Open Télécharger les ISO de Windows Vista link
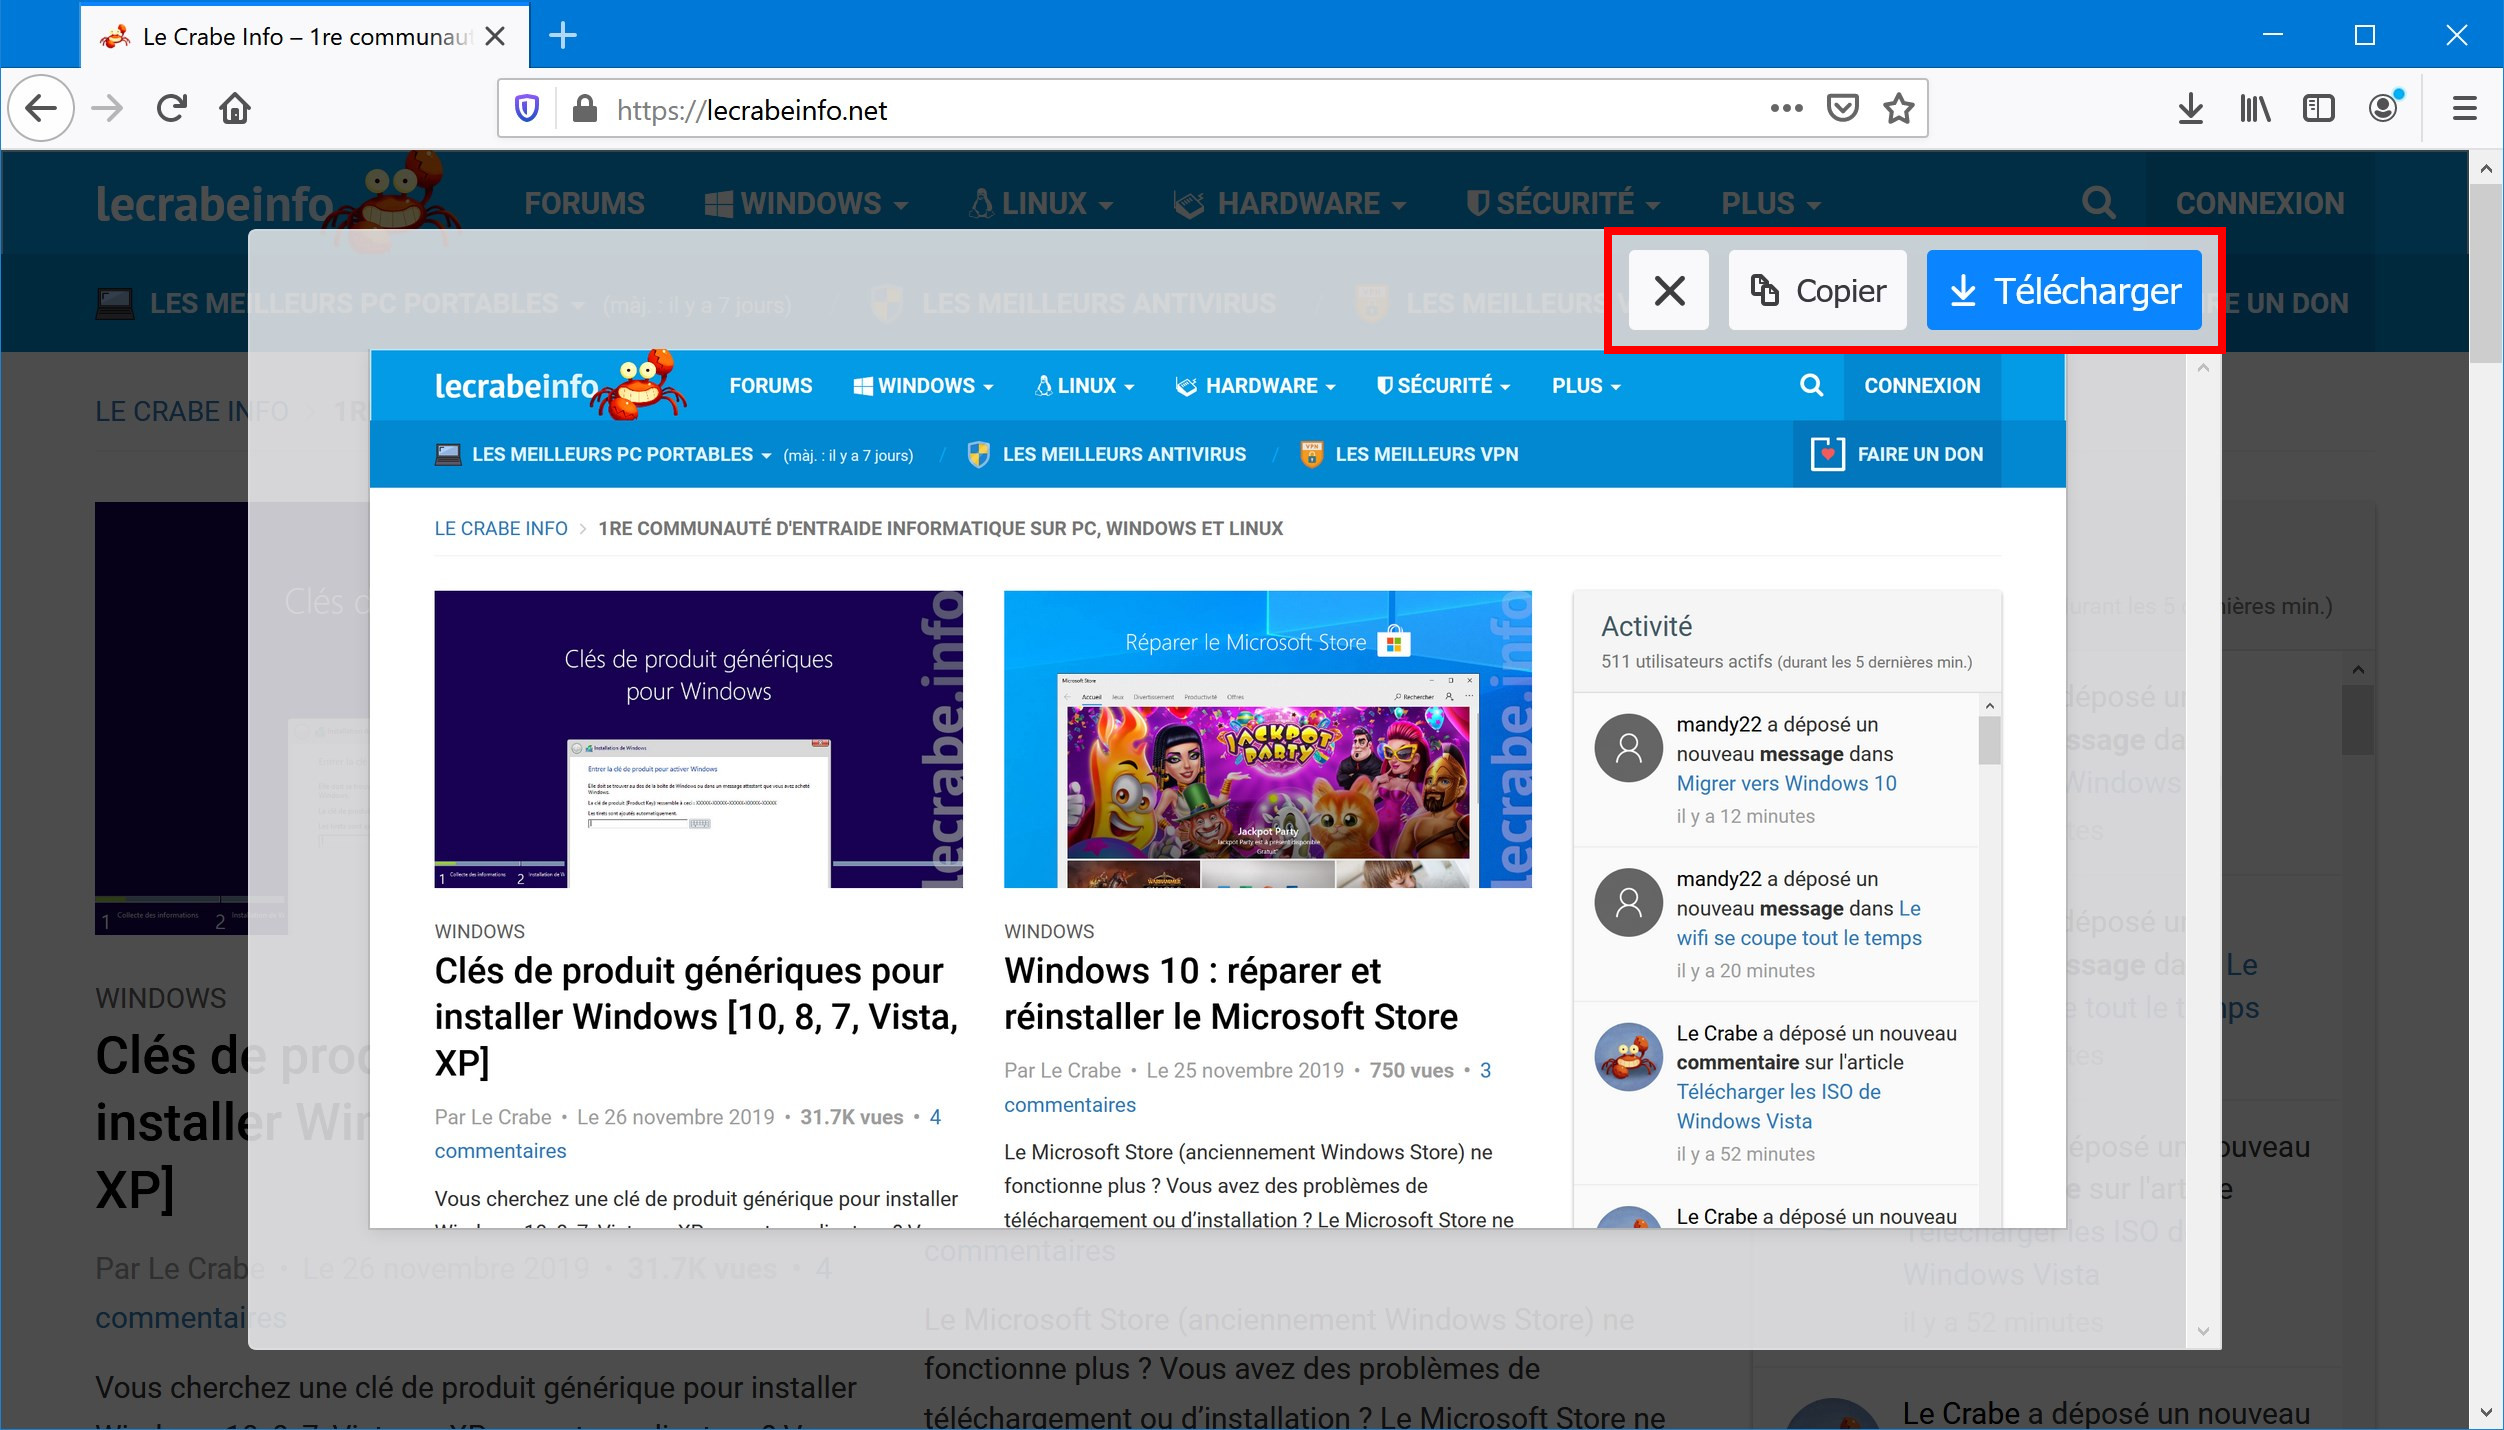The height and width of the screenshot is (1430, 2504). click(x=1778, y=1106)
